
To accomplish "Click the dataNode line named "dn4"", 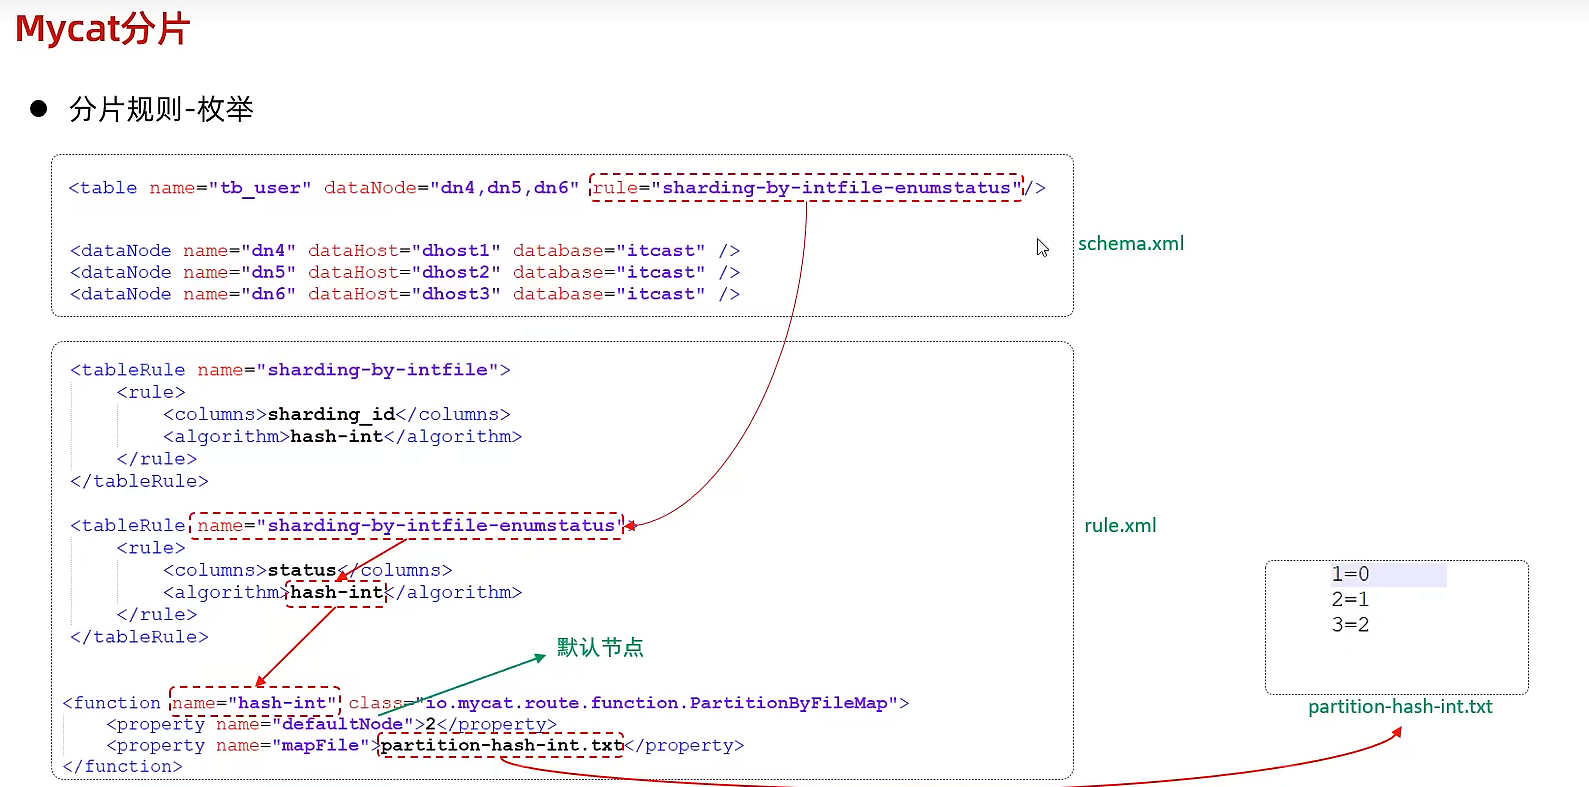I will coord(405,250).
